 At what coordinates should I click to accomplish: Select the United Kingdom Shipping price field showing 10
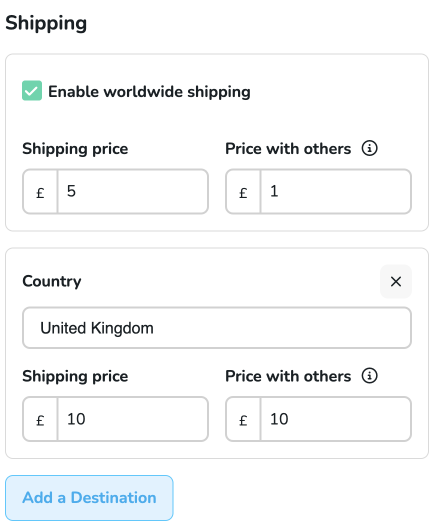[x=133, y=419]
